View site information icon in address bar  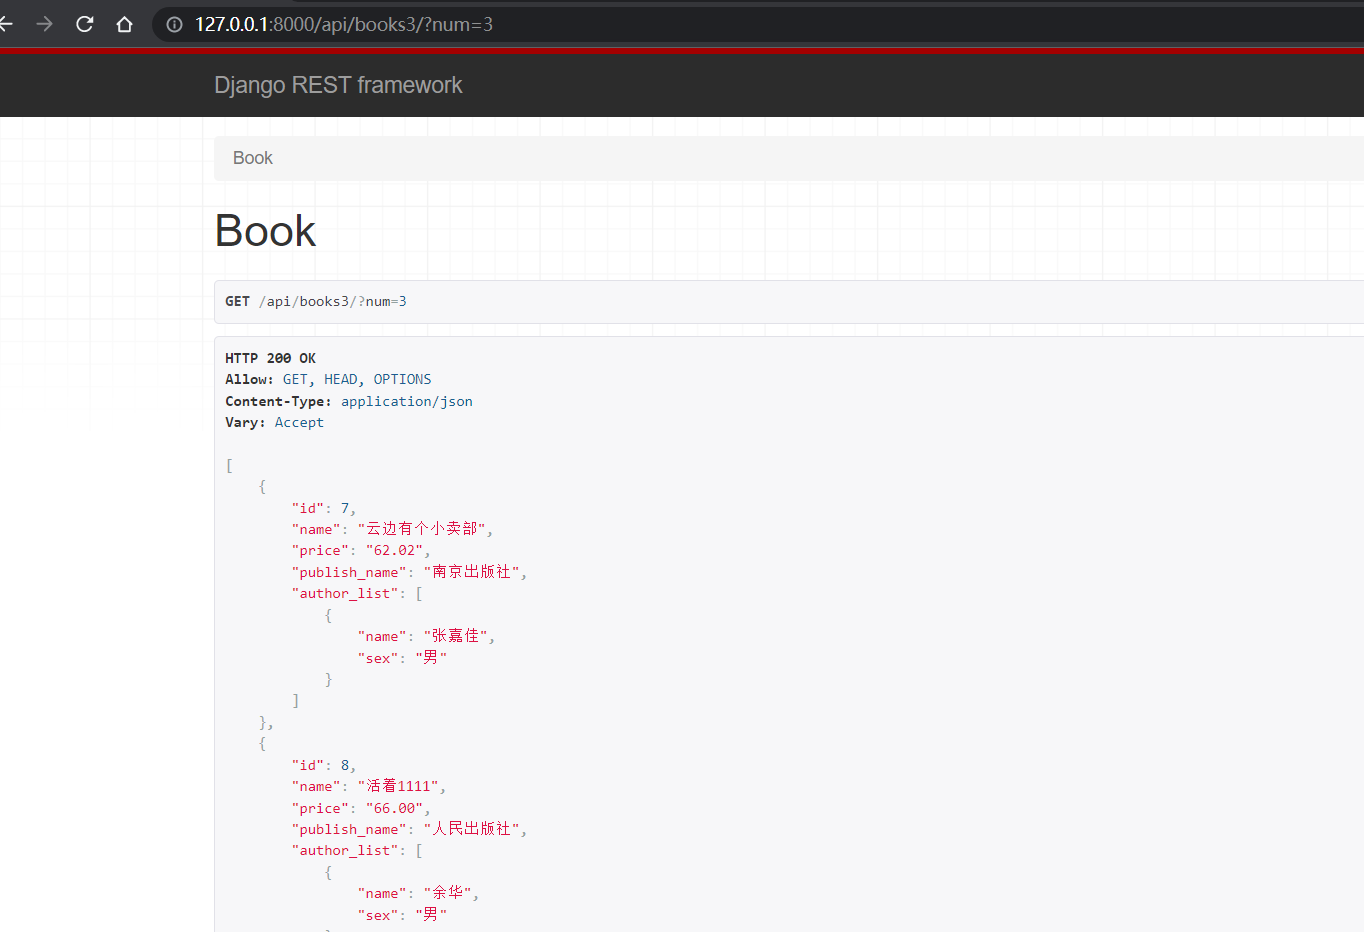point(174,24)
